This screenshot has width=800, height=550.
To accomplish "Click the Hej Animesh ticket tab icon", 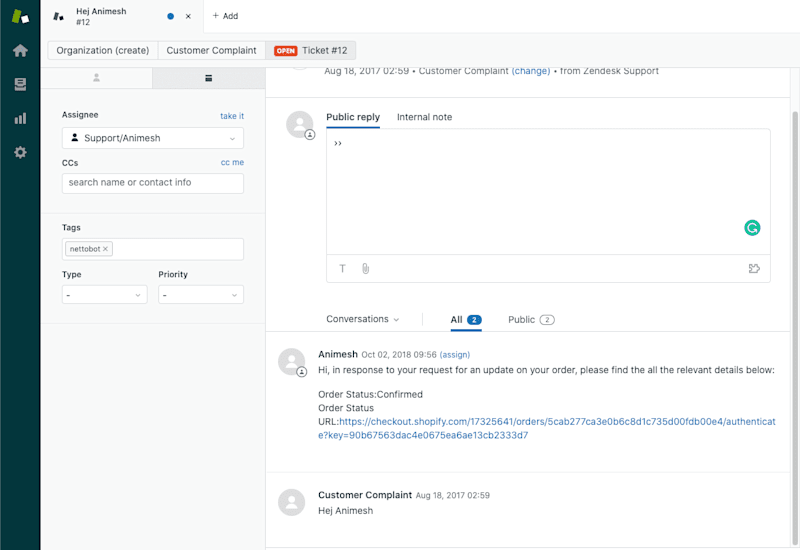I will point(59,16).
